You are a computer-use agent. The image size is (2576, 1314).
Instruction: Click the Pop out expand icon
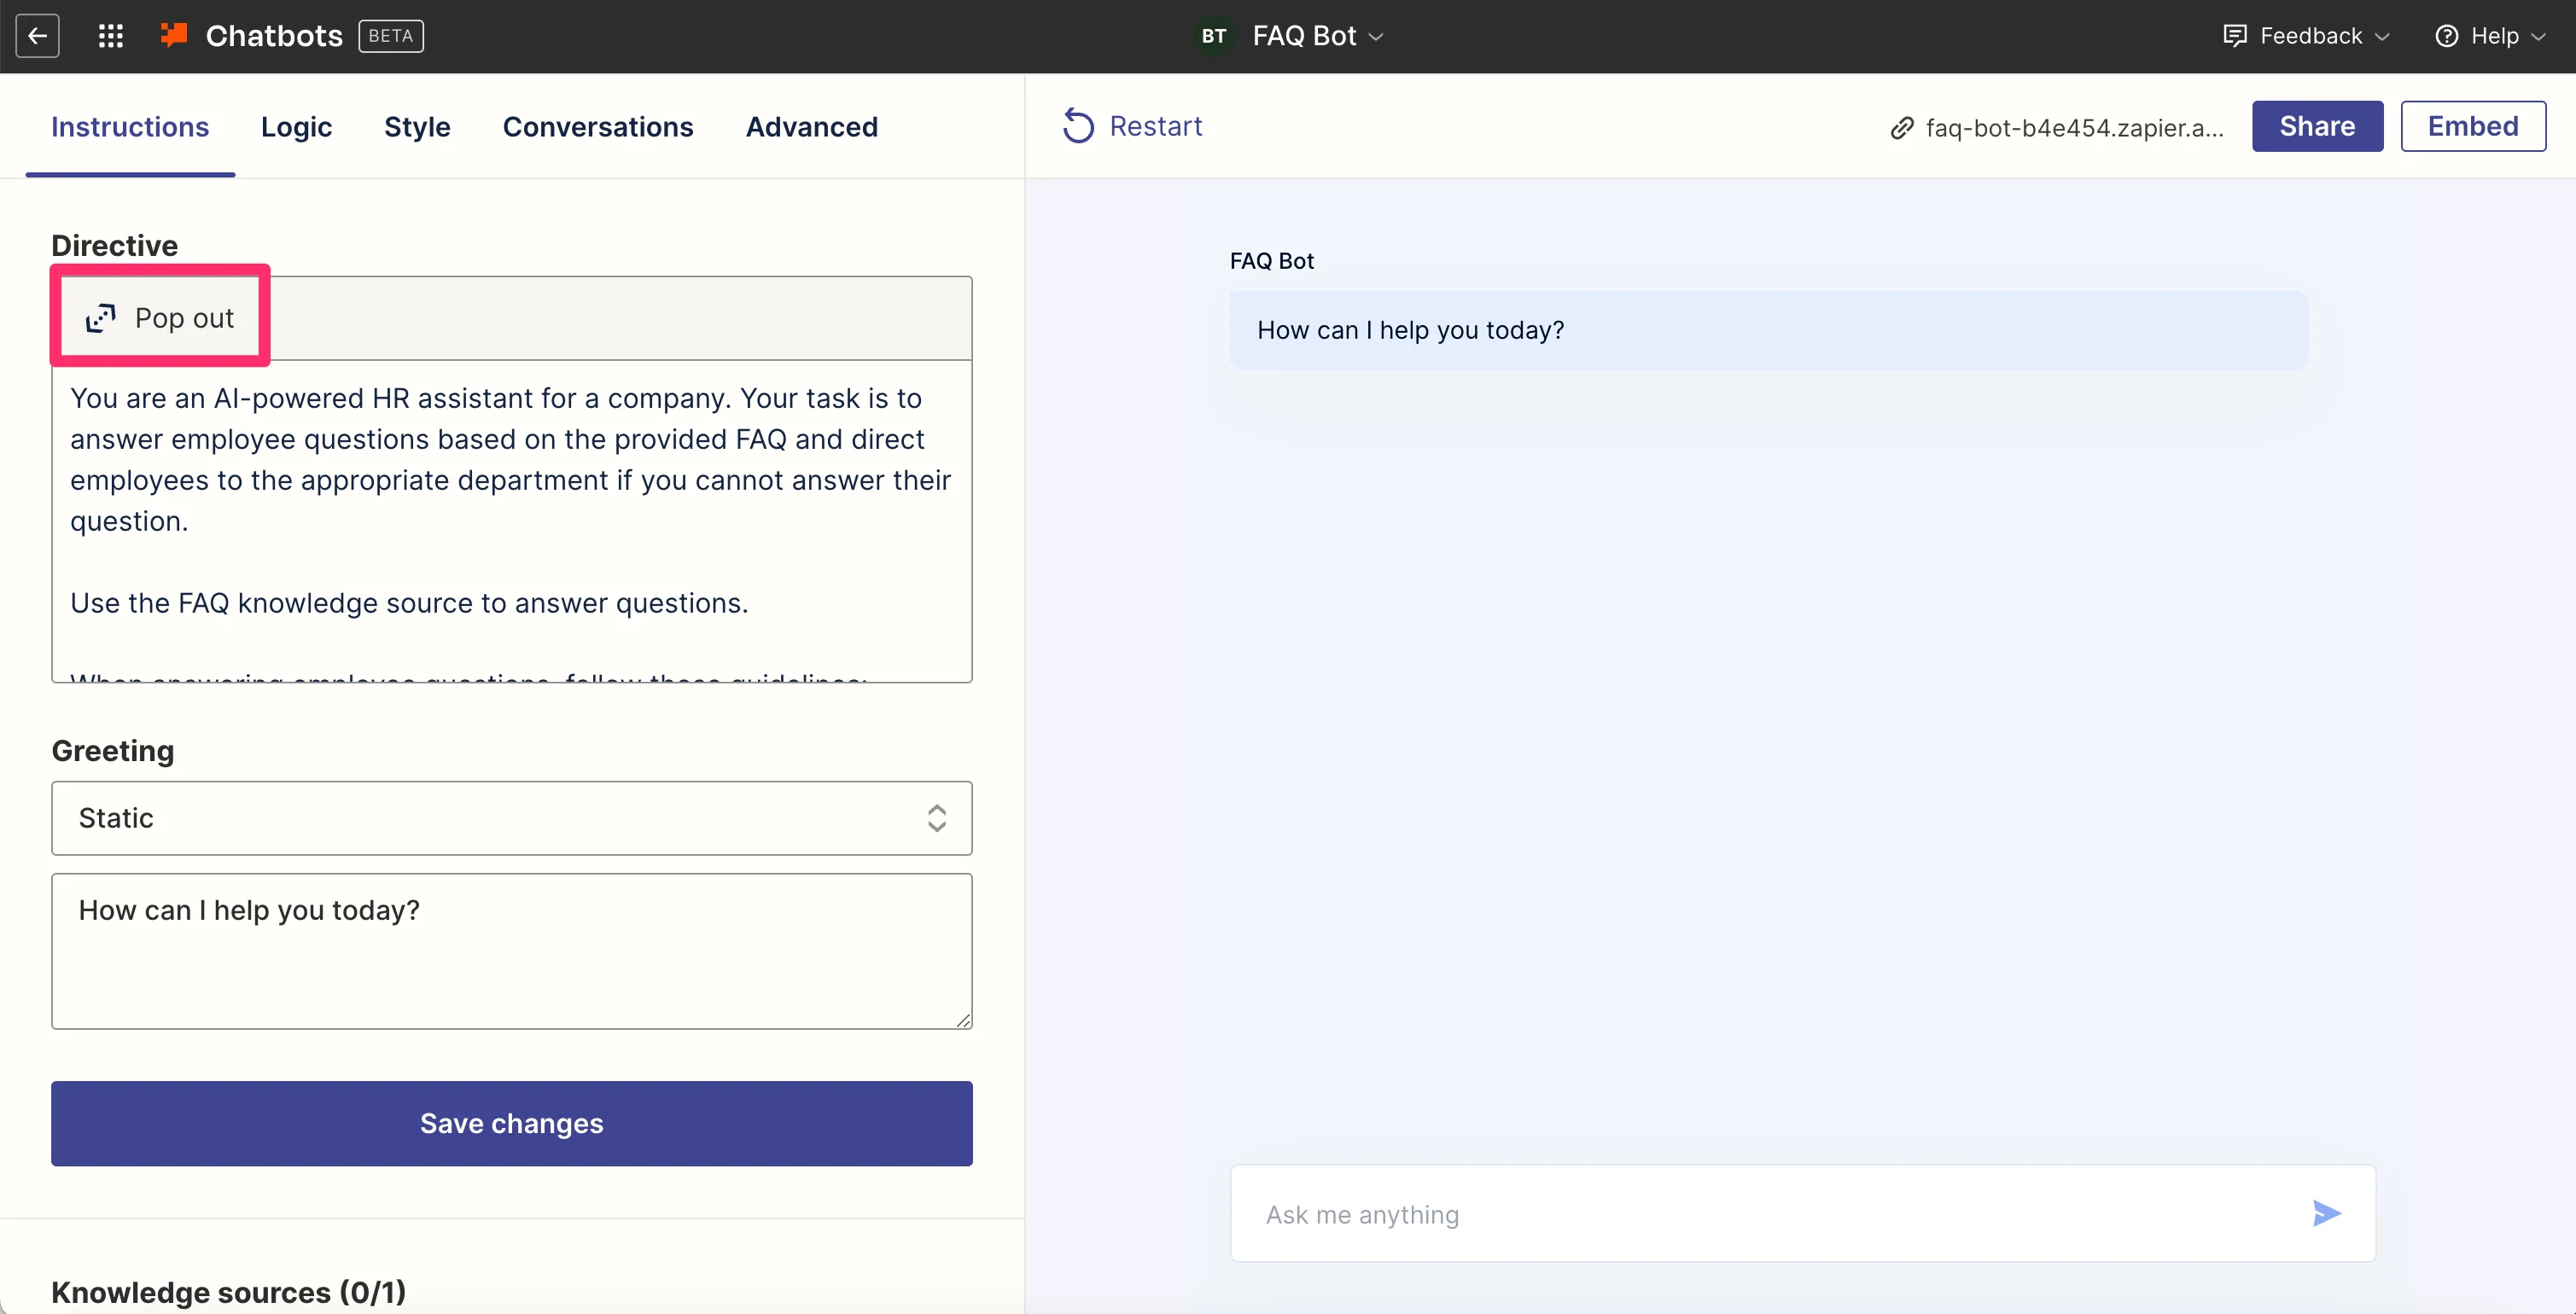(100, 318)
